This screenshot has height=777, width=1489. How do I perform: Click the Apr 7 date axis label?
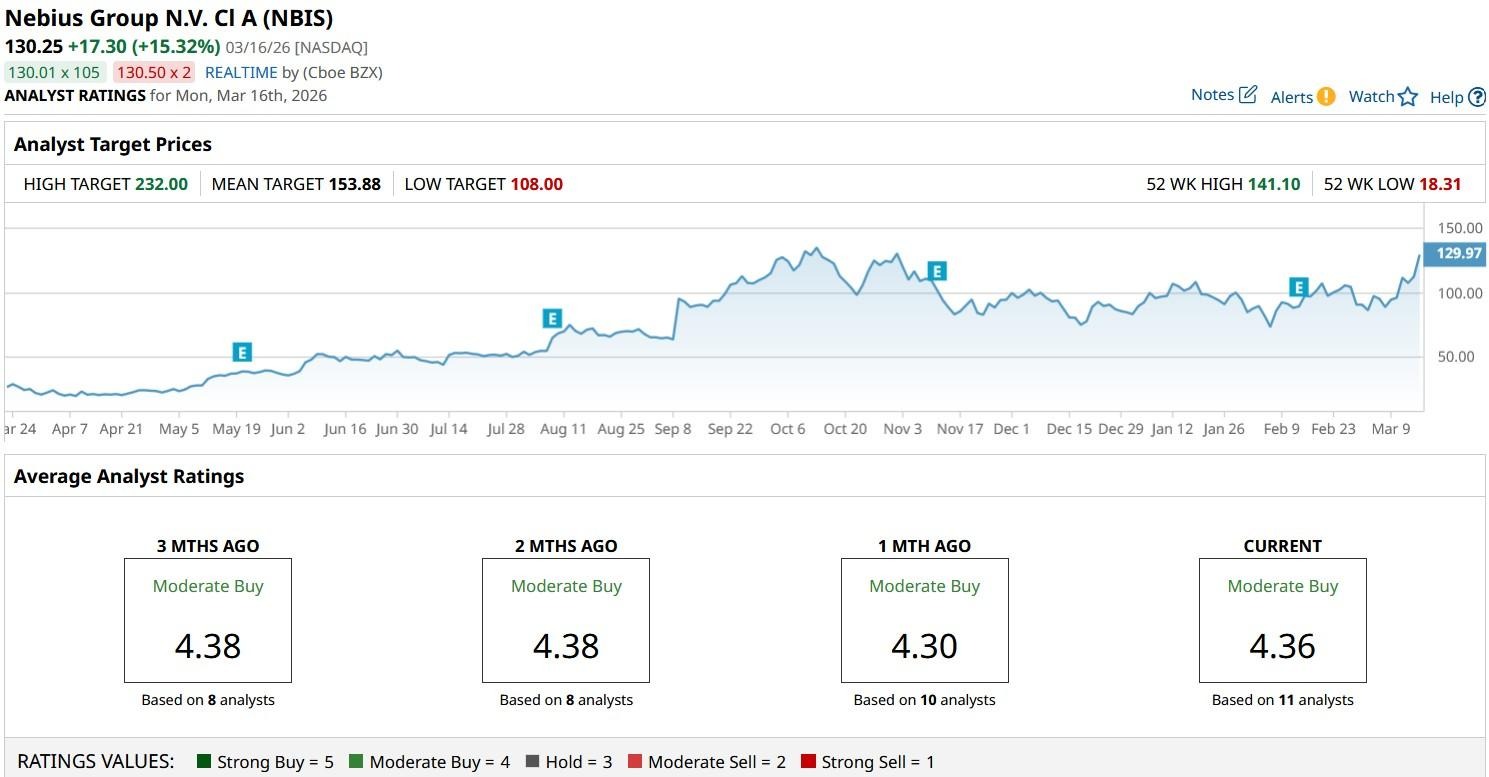pyautogui.click(x=70, y=429)
